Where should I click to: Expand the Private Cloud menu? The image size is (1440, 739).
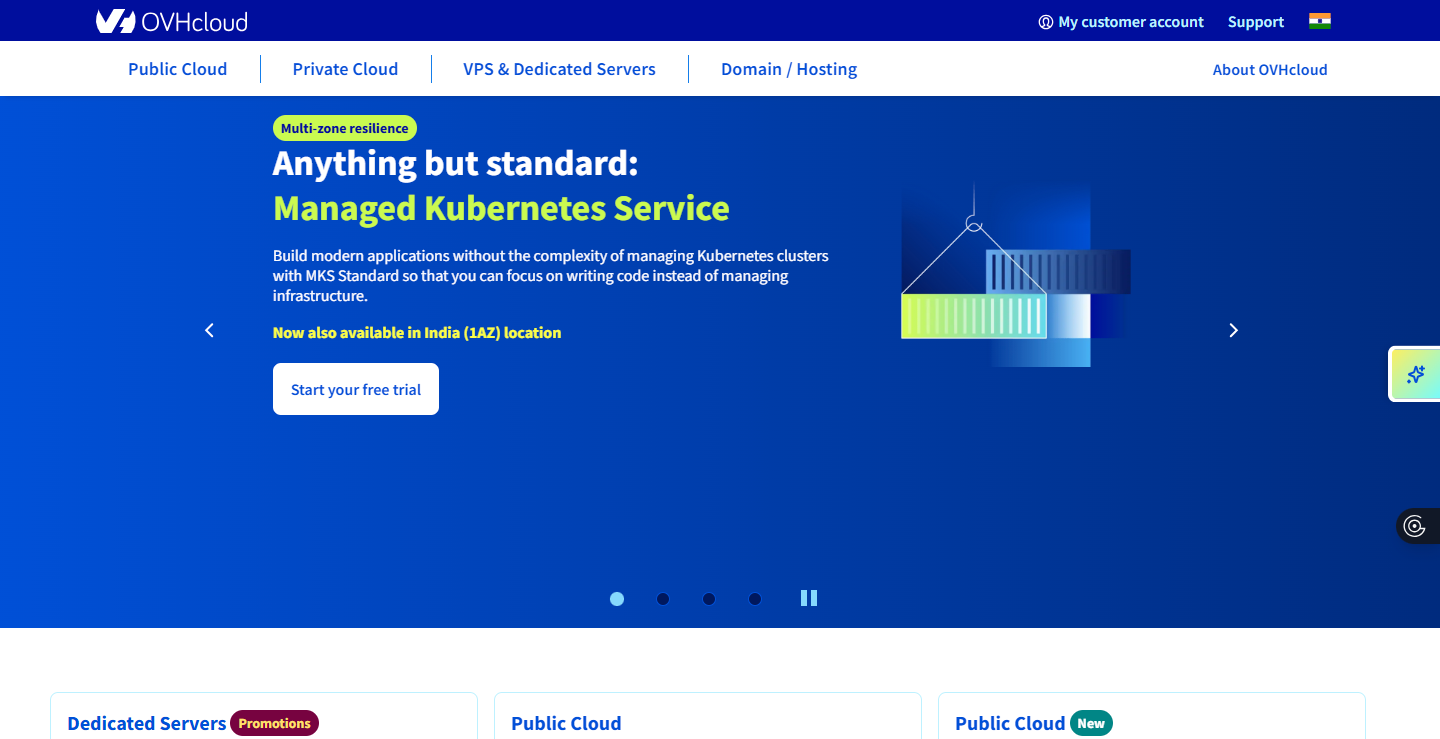point(345,69)
